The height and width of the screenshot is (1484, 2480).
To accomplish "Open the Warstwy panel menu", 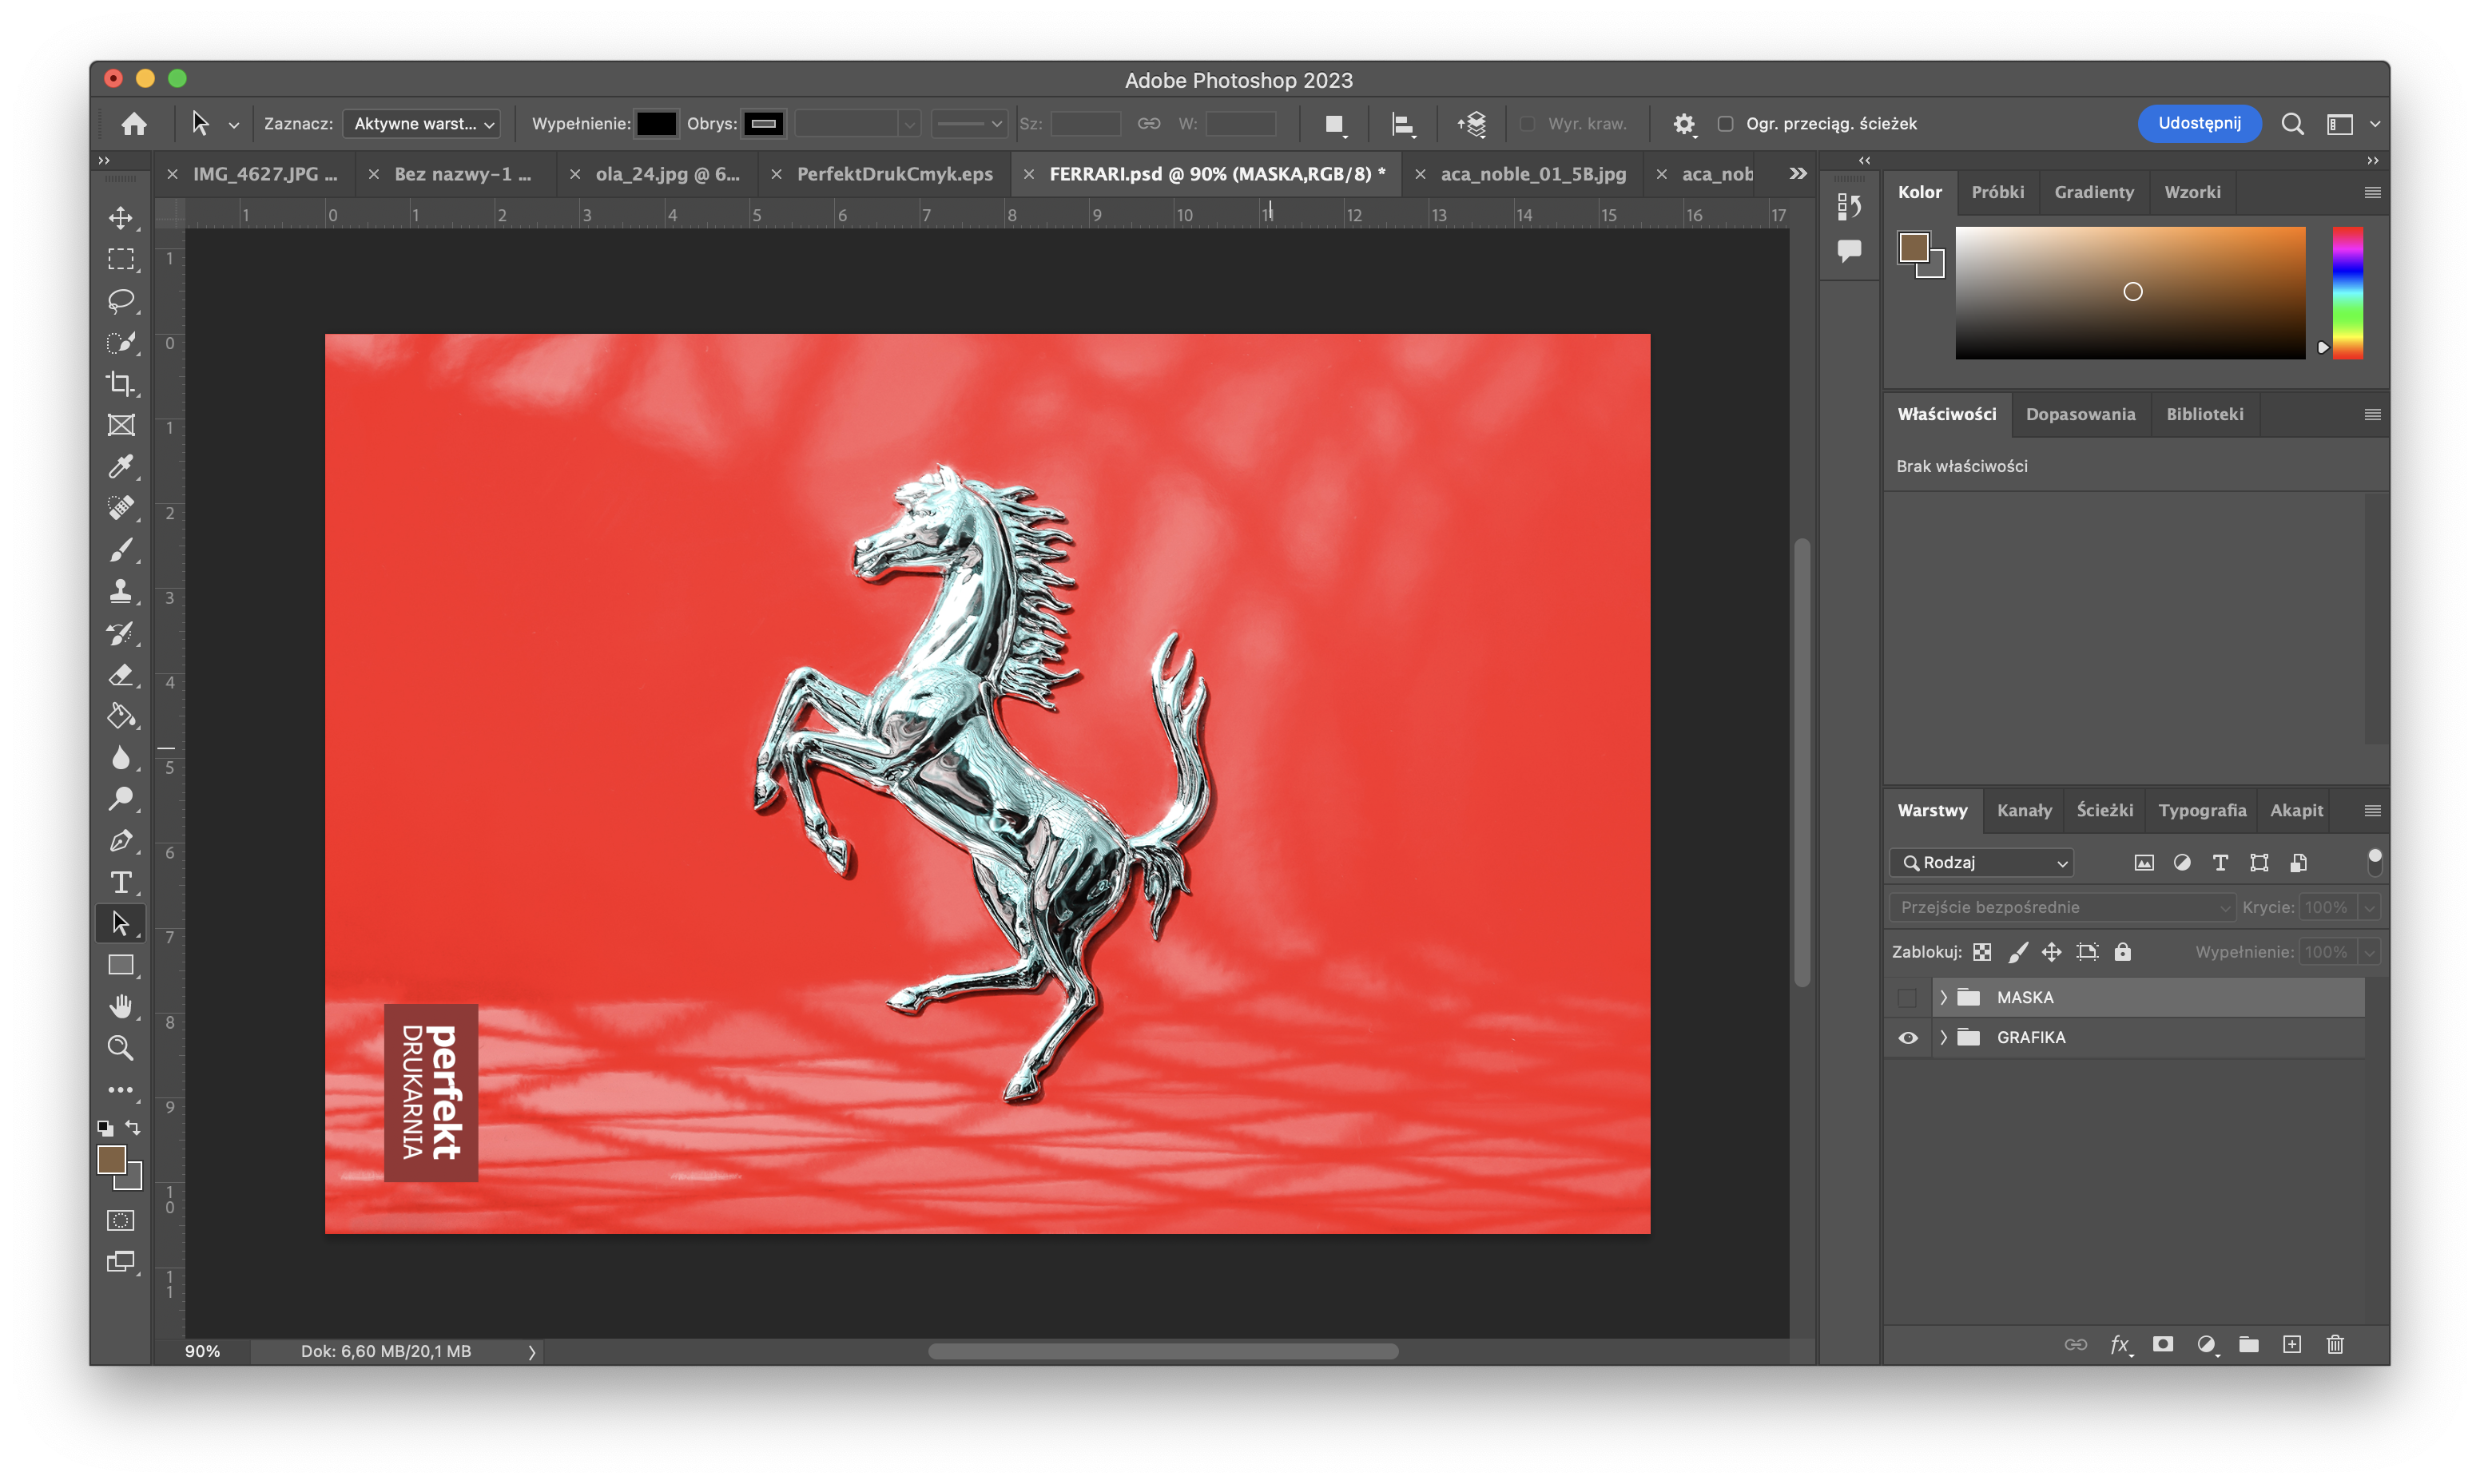I will pyautogui.click(x=2372, y=811).
